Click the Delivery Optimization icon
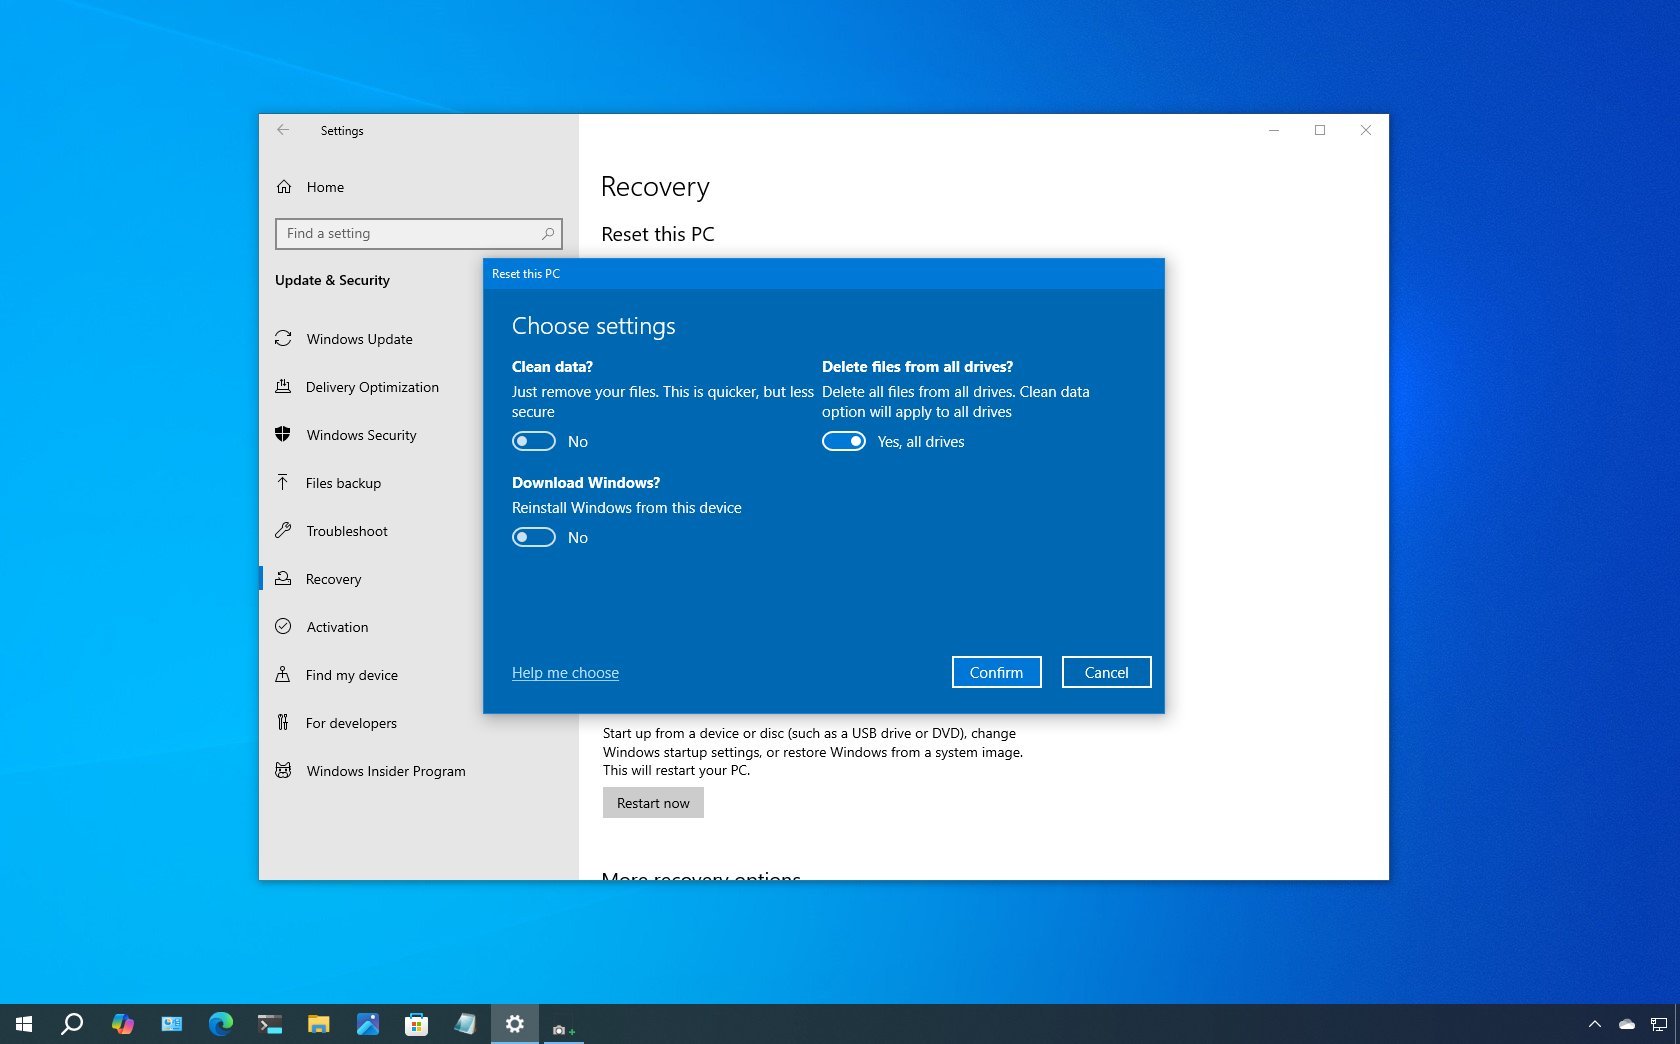This screenshot has height=1044, width=1680. (283, 387)
